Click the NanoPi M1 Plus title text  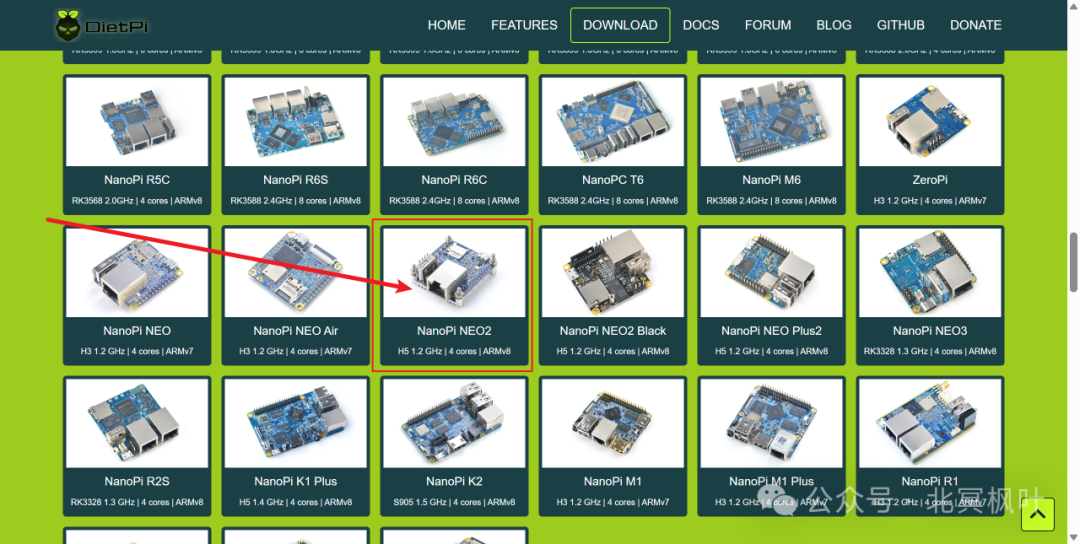click(771, 481)
